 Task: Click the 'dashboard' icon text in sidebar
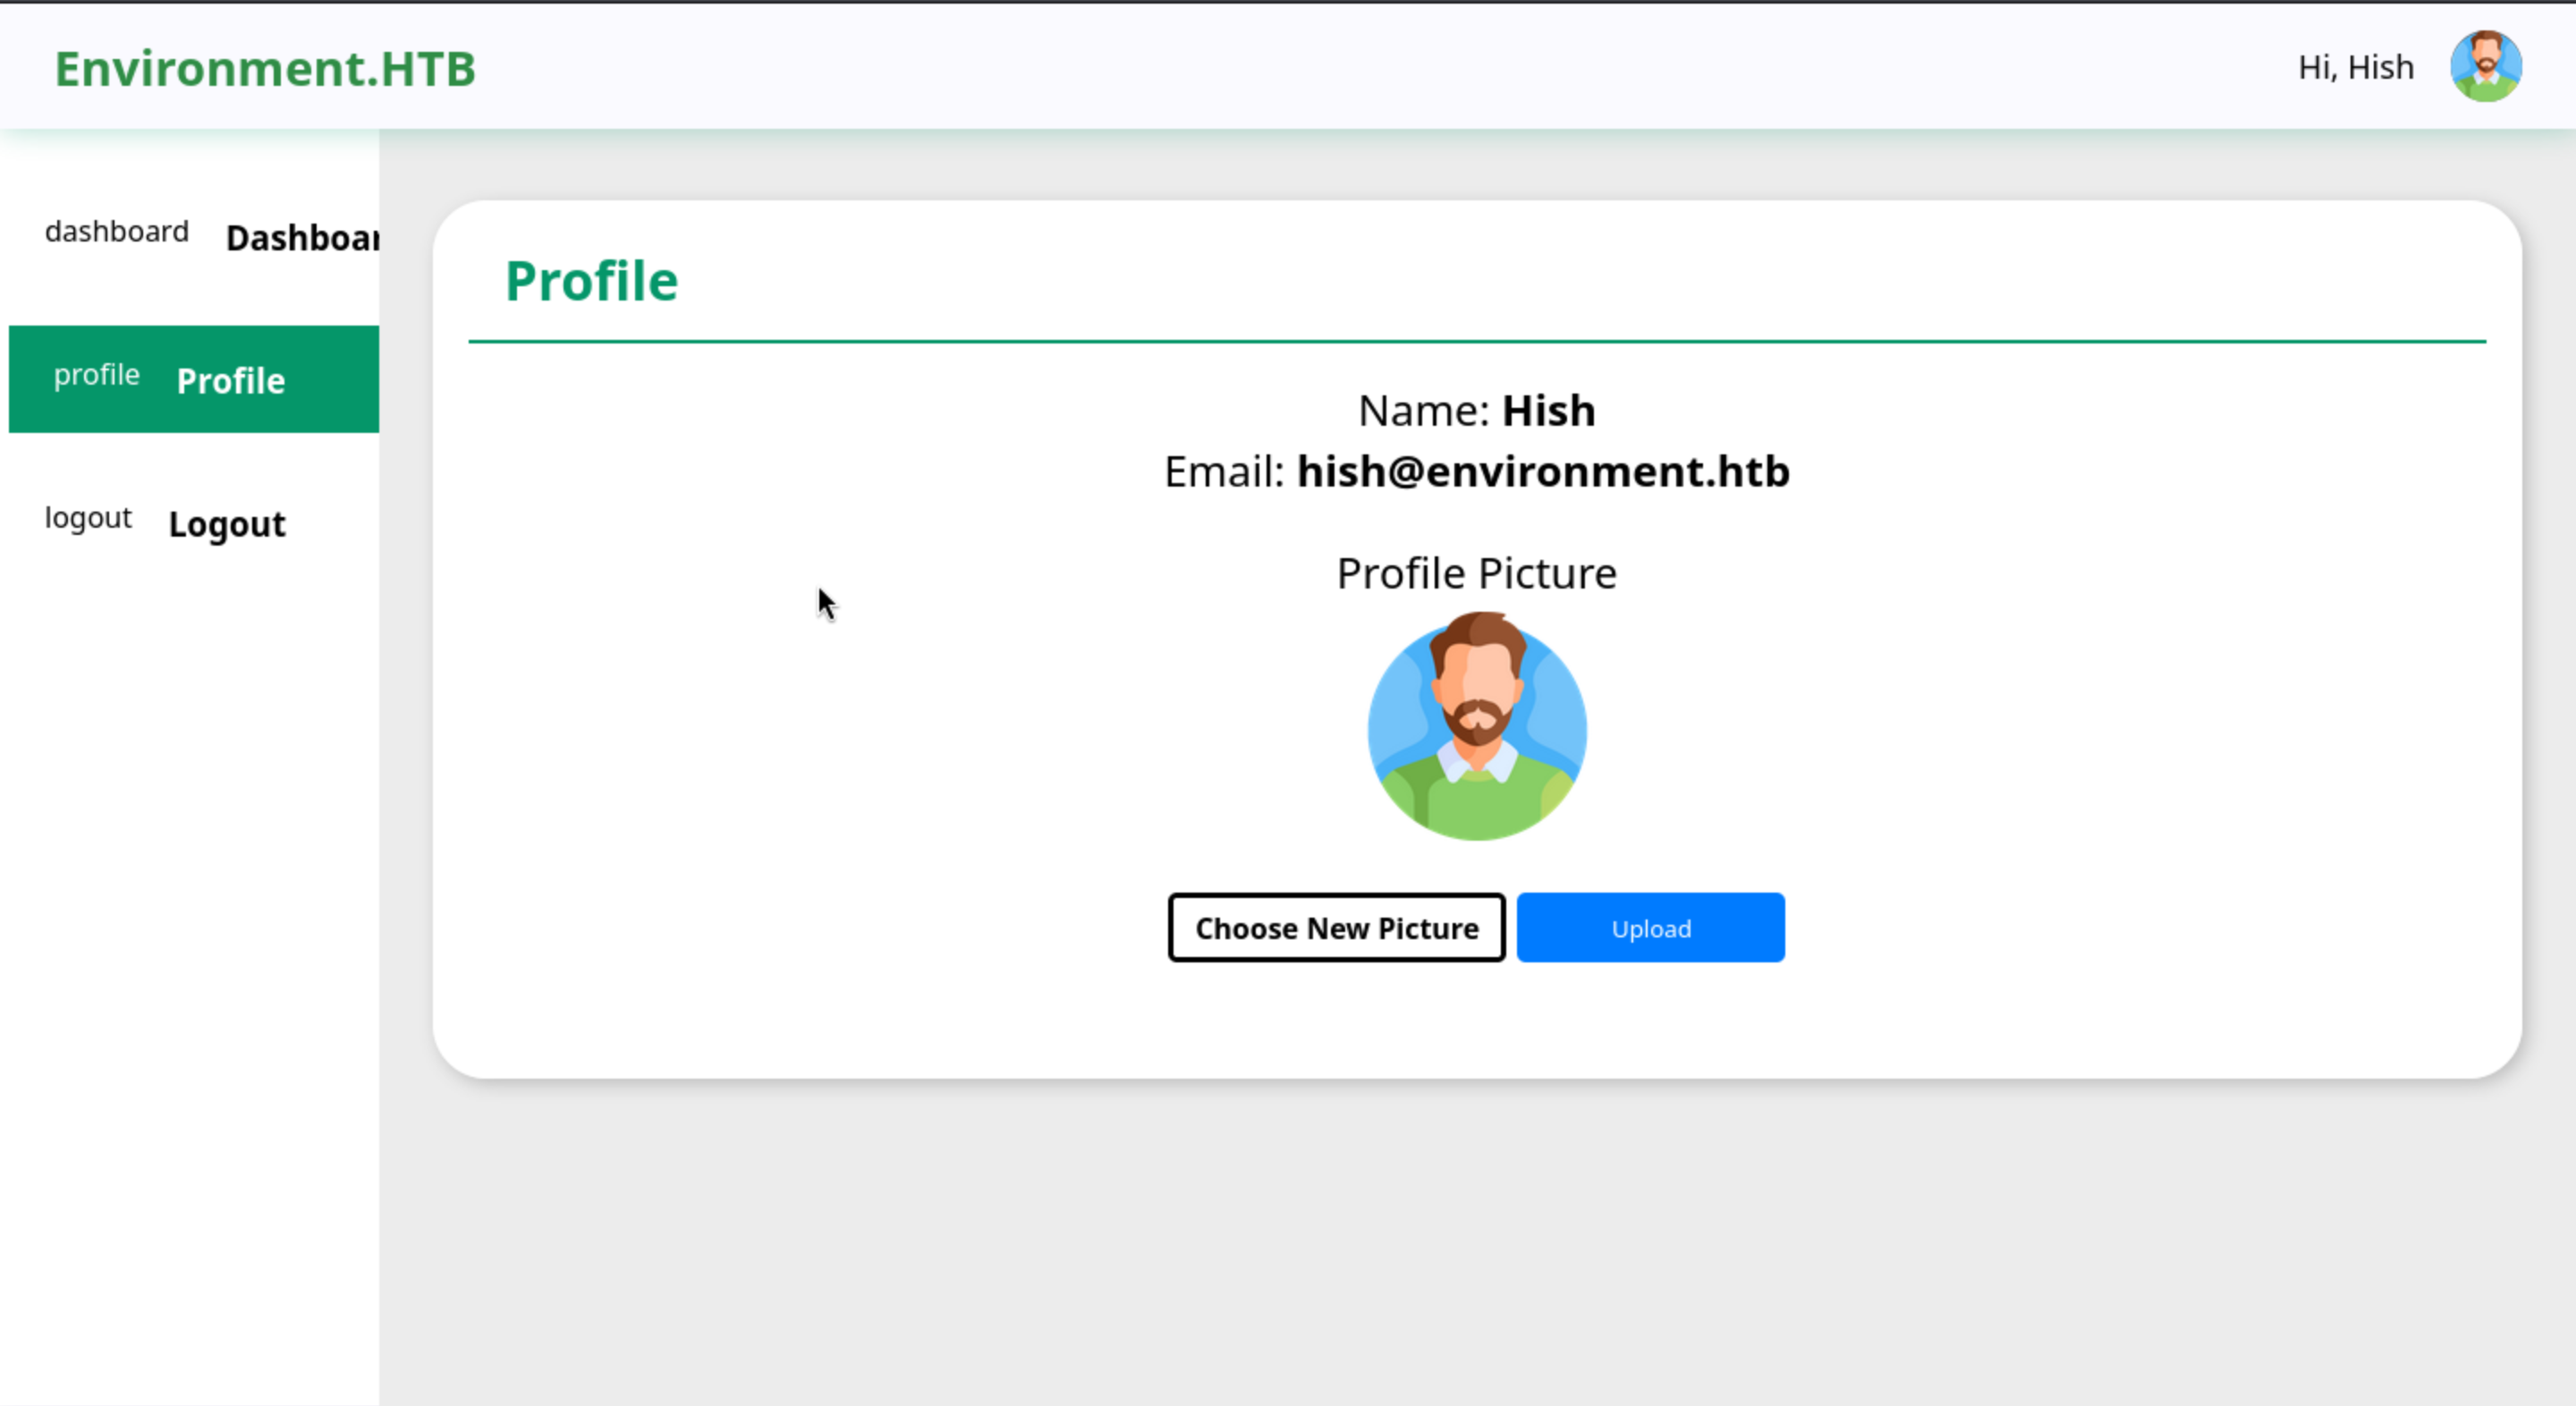(117, 231)
